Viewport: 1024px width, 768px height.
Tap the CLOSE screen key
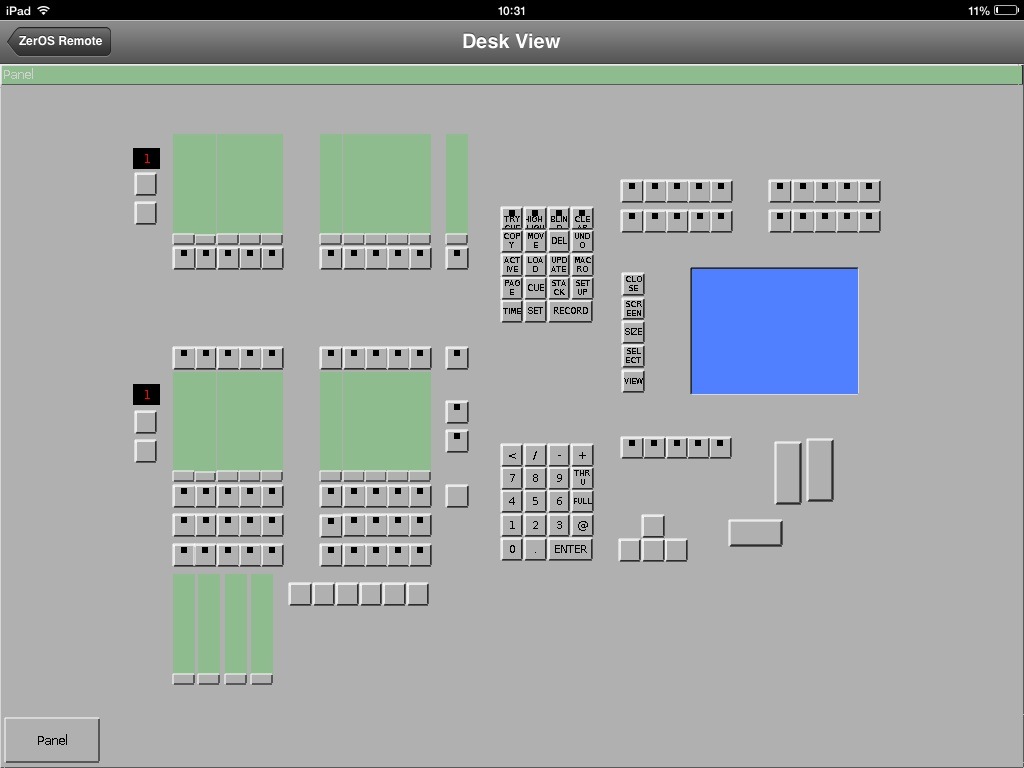tap(633, 283)
